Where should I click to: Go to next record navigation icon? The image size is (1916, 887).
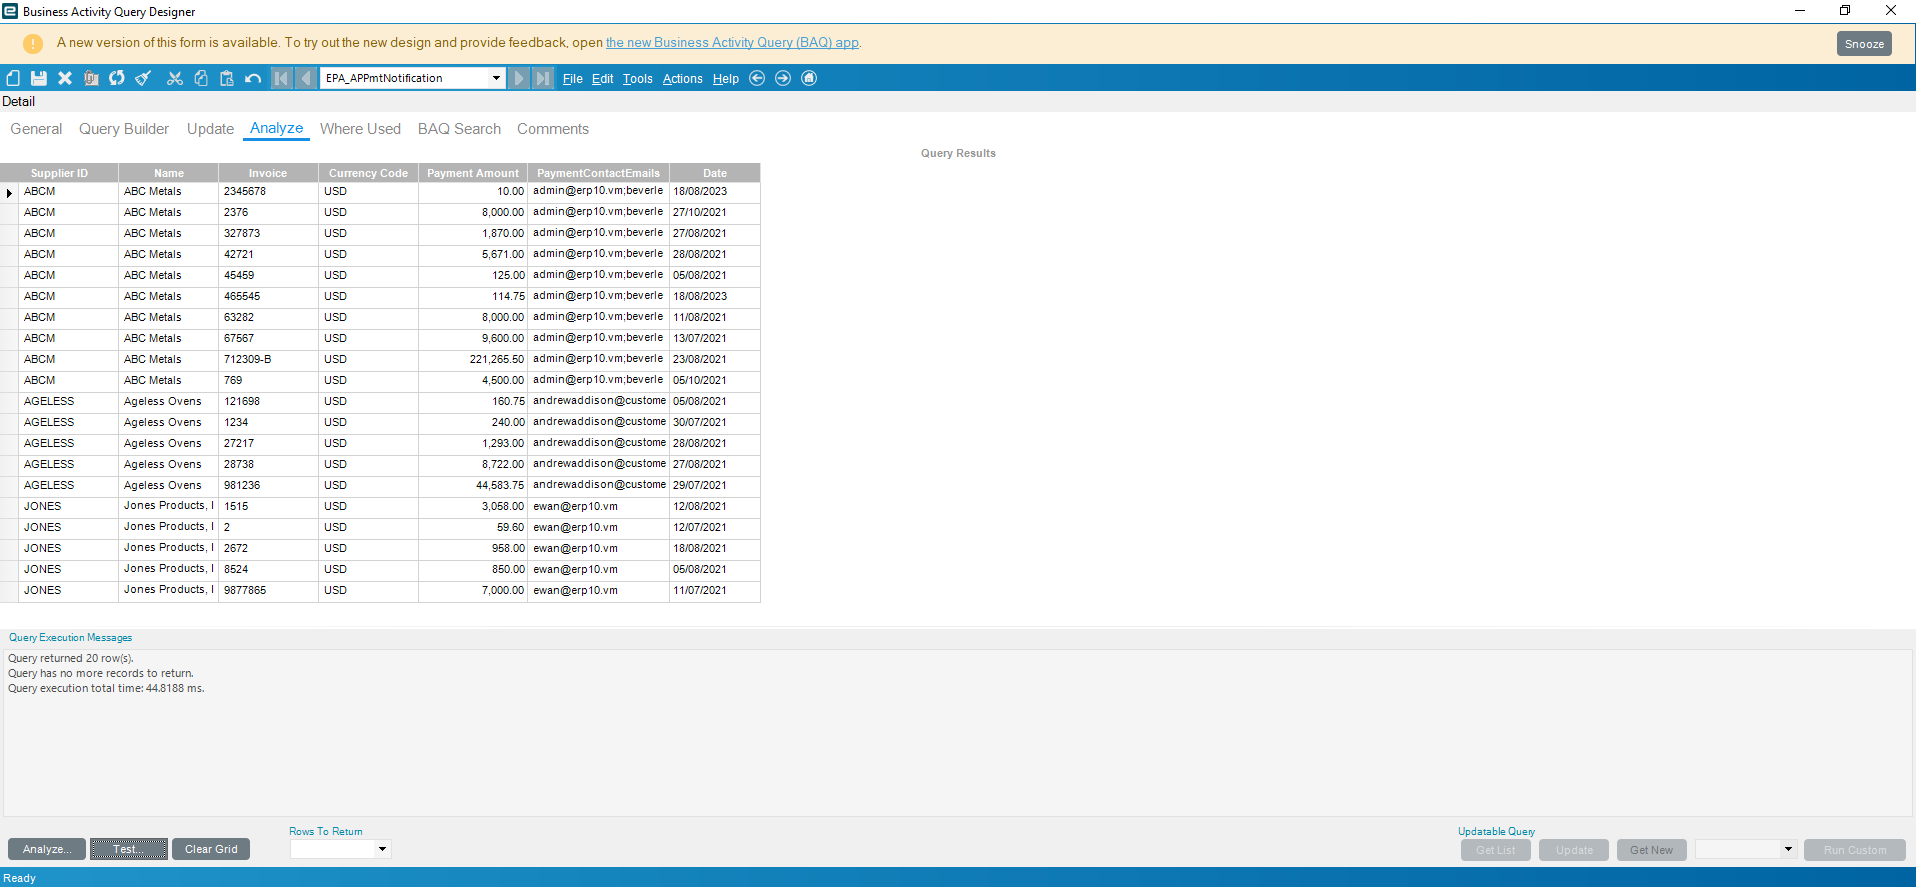coord(518,78)
